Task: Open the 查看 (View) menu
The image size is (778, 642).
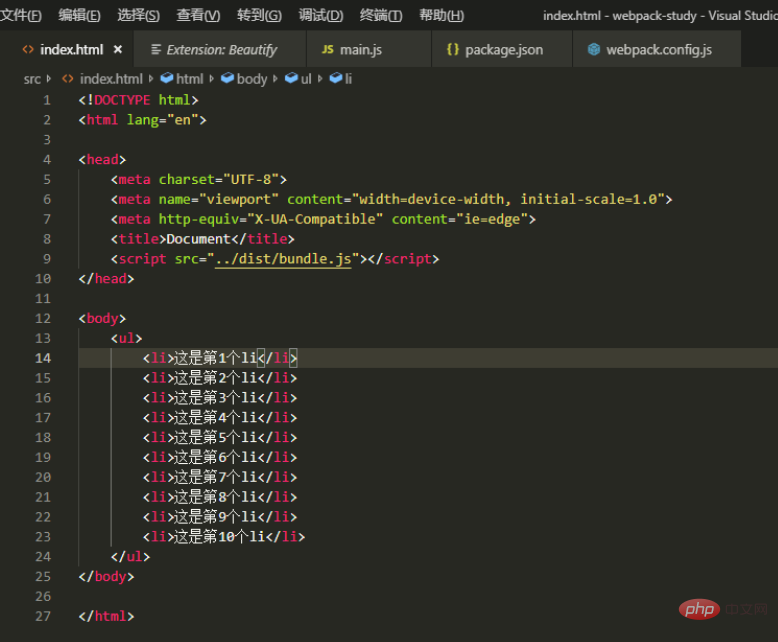Action: [x=198, y=15]
